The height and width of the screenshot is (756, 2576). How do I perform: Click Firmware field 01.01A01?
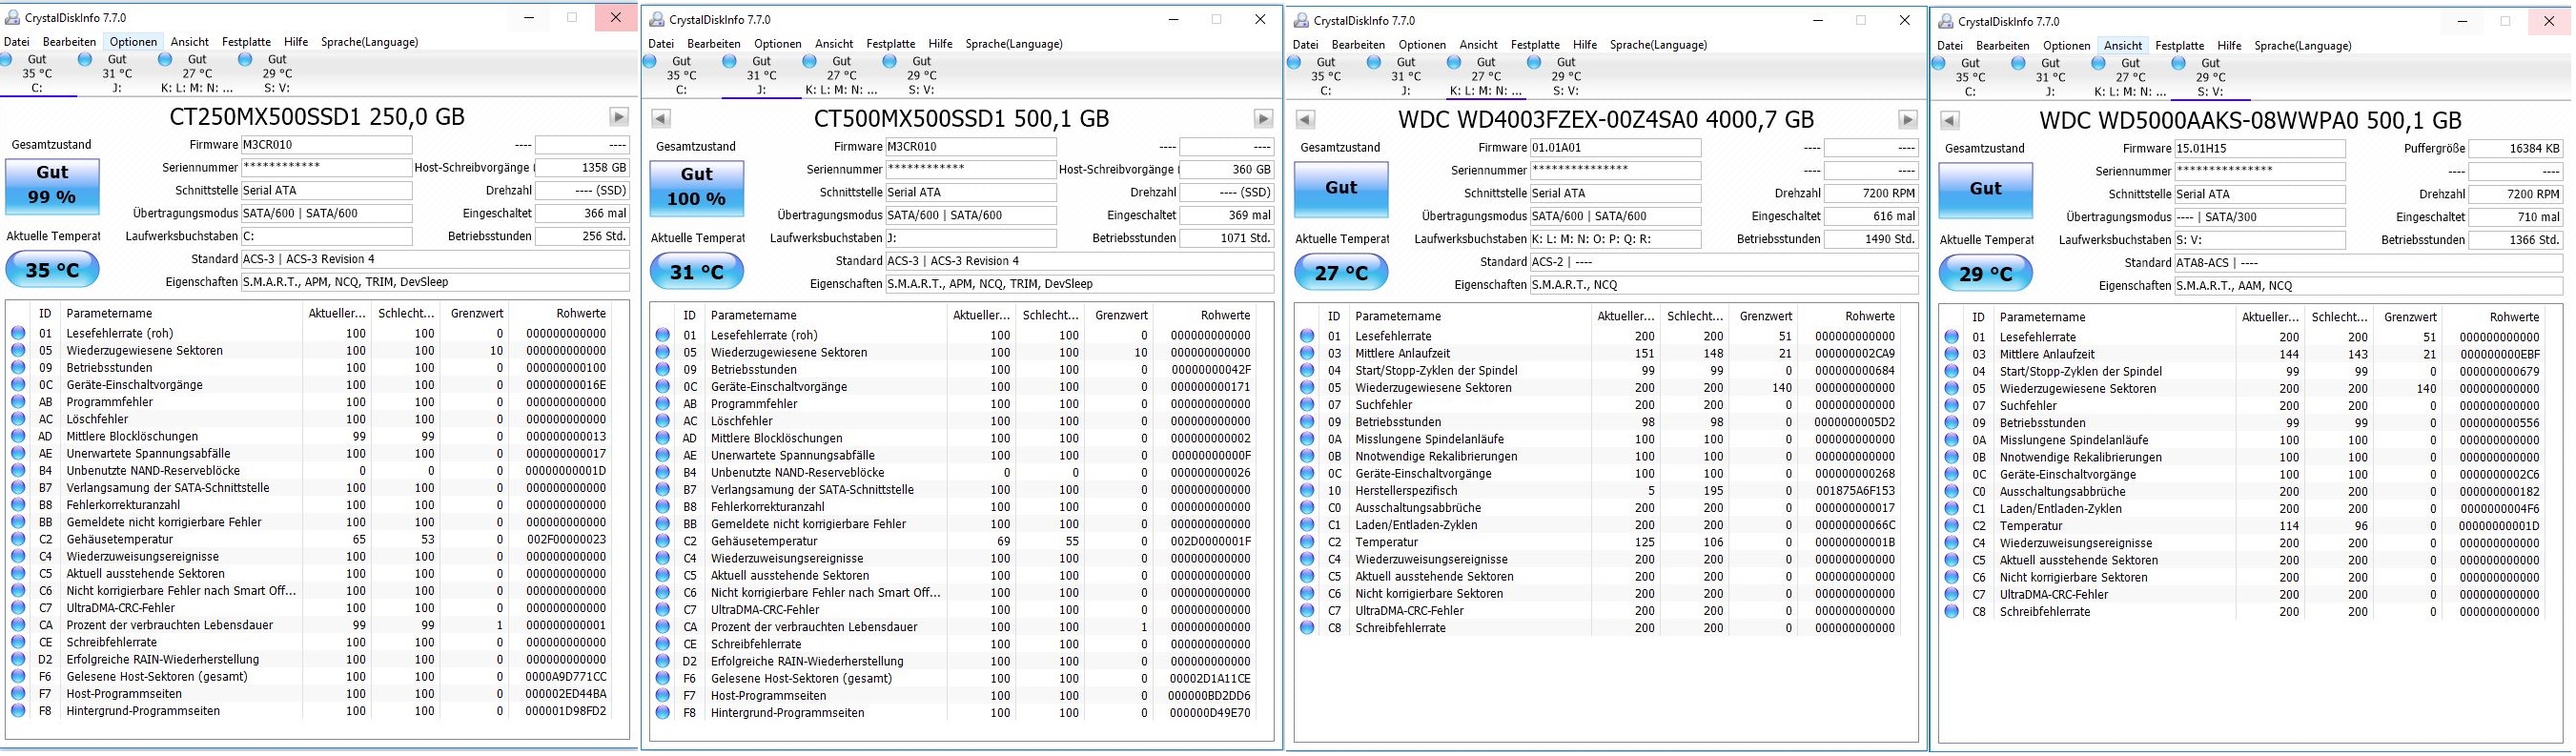click(x=1615, y=148)
